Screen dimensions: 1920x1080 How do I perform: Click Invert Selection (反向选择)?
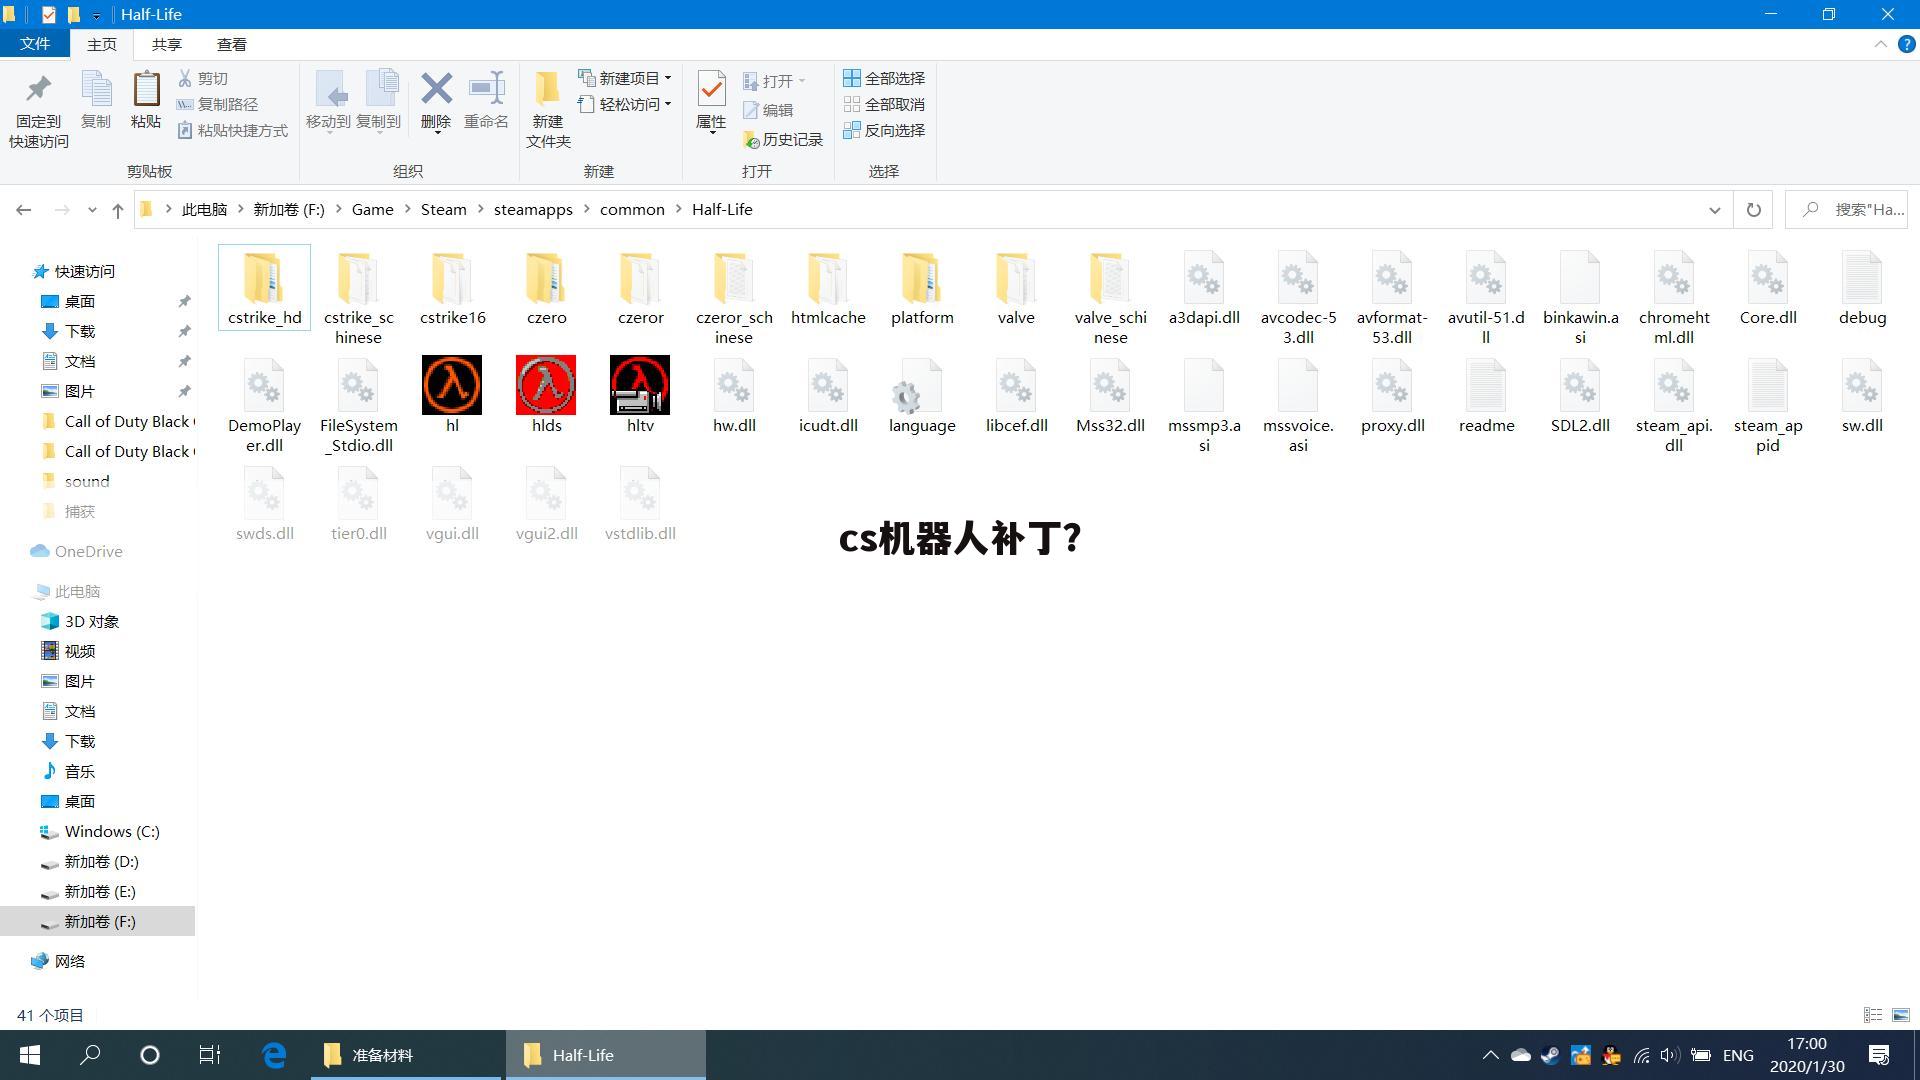point(884,131)
